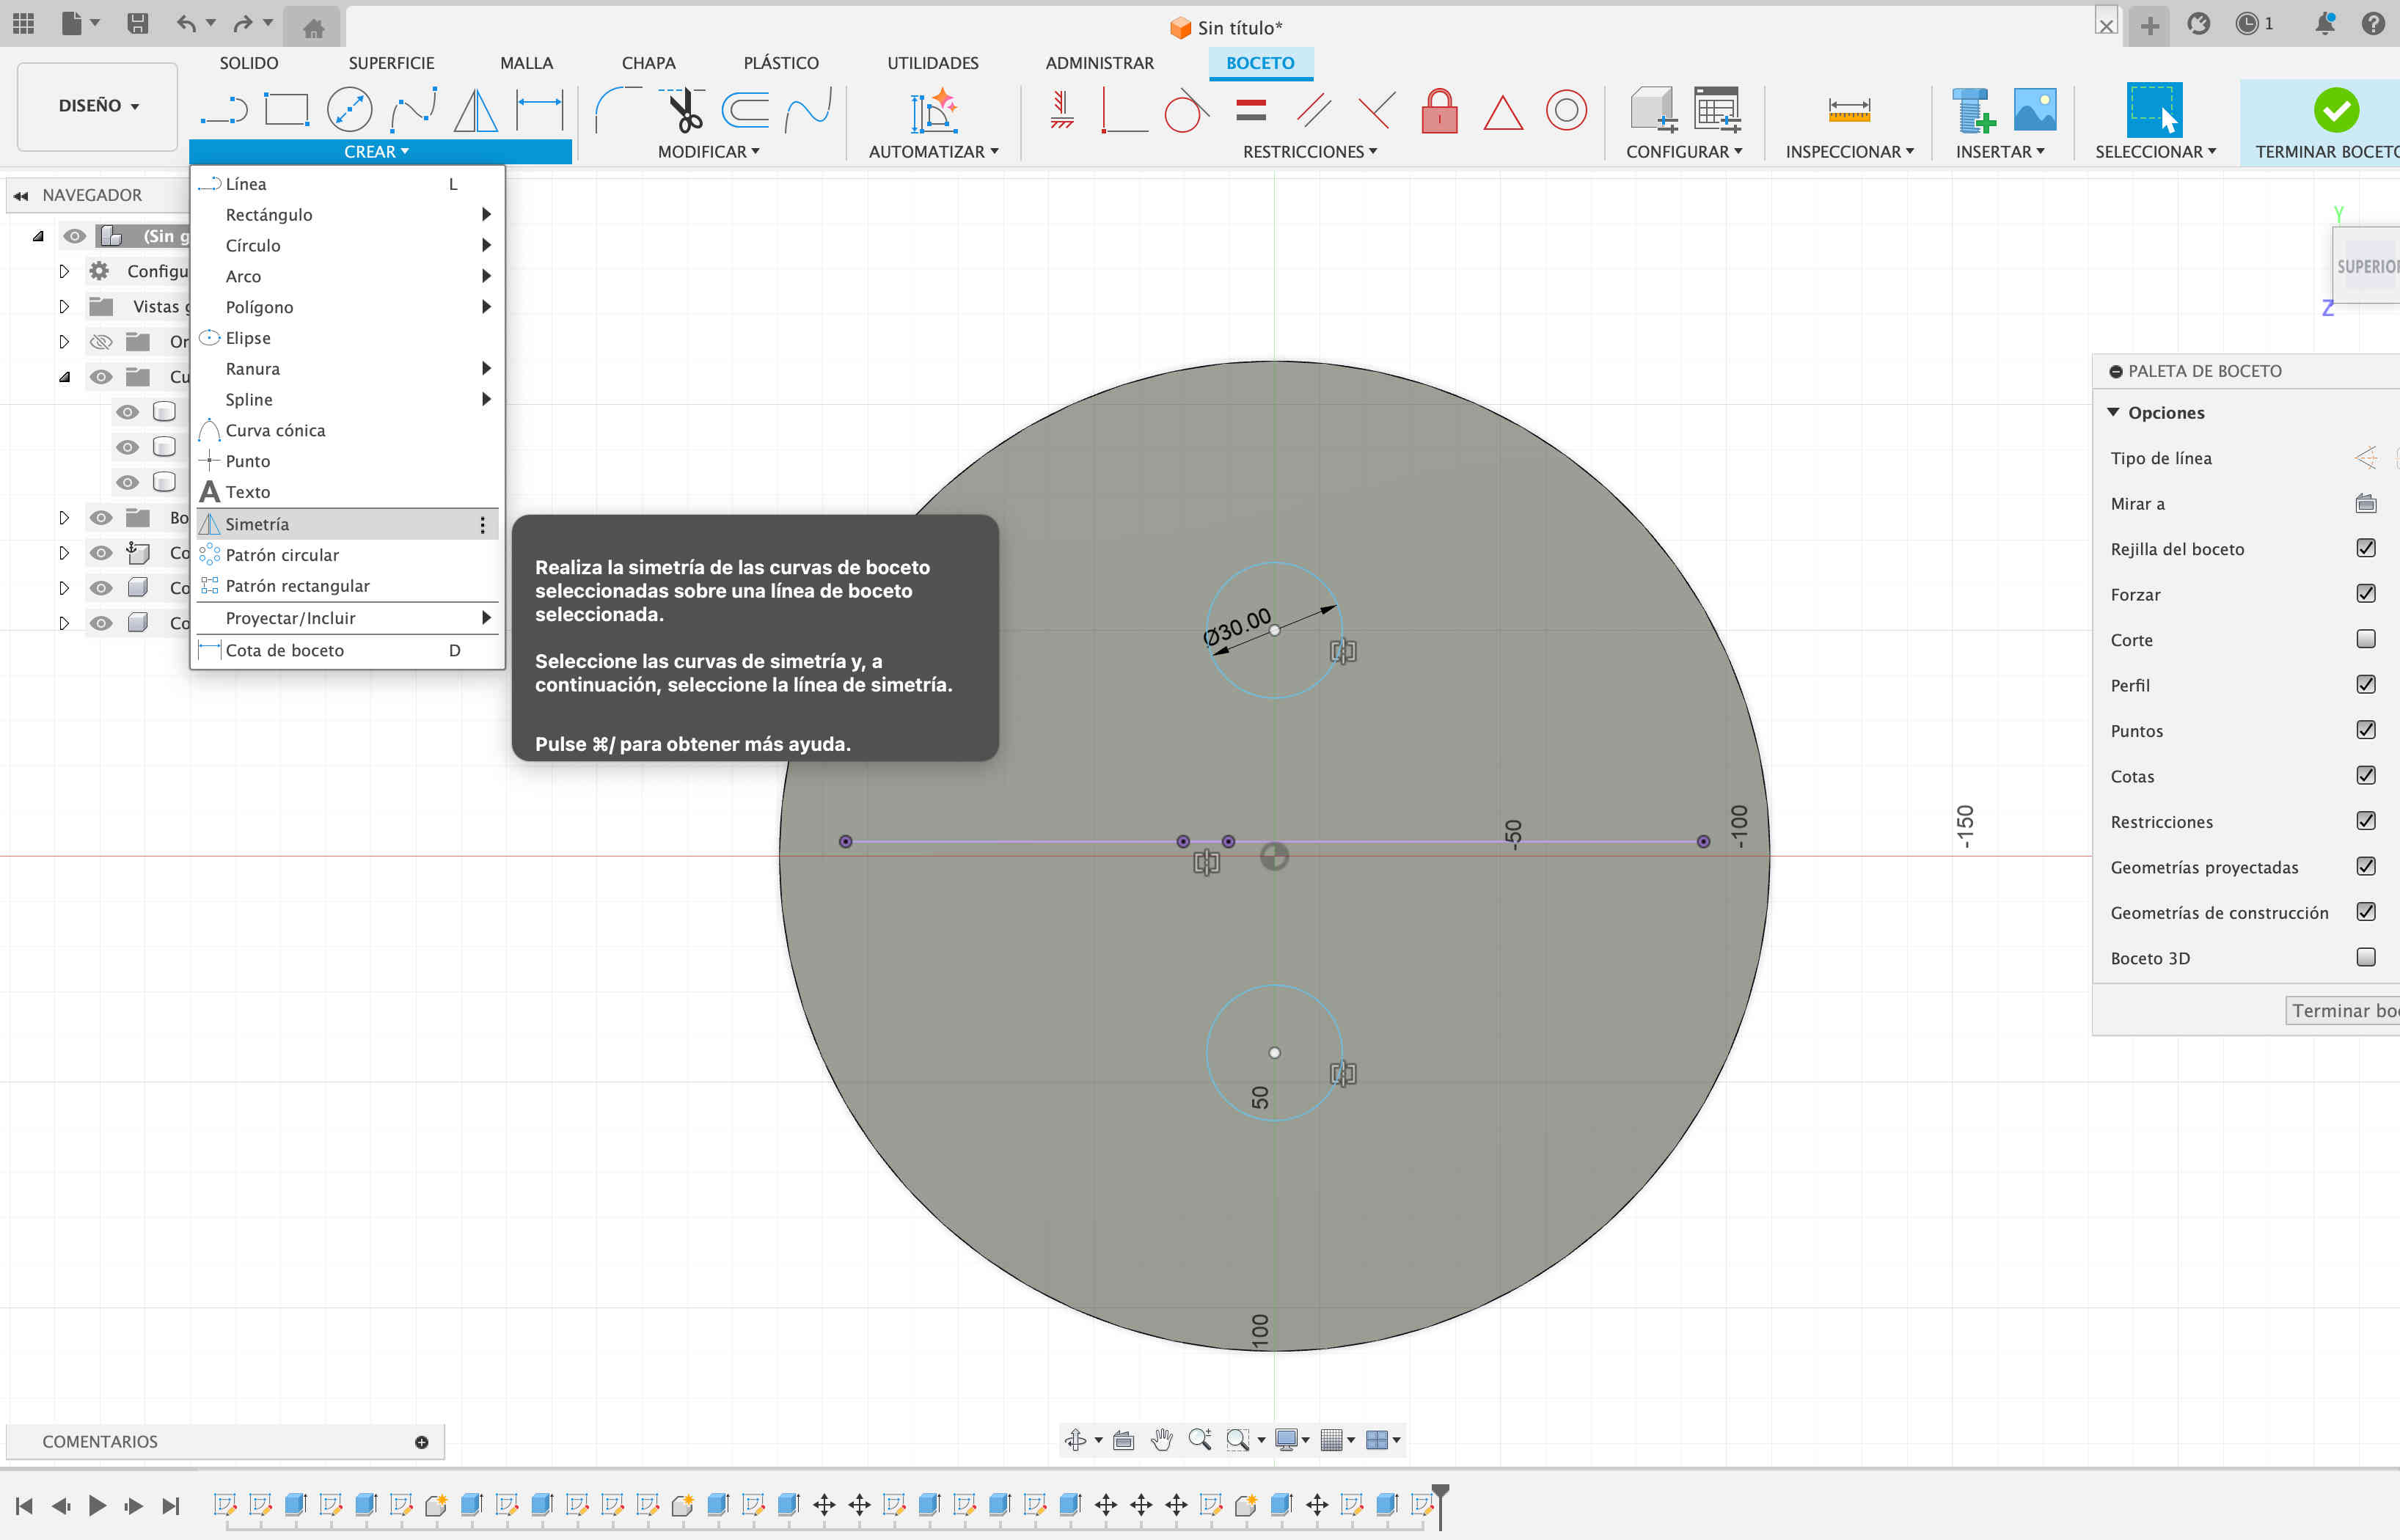The width and height of the screenshot is (2400, 1540).
Task: Enable the Boceto 3D checkbox
Action: (x=2366, y=958)
